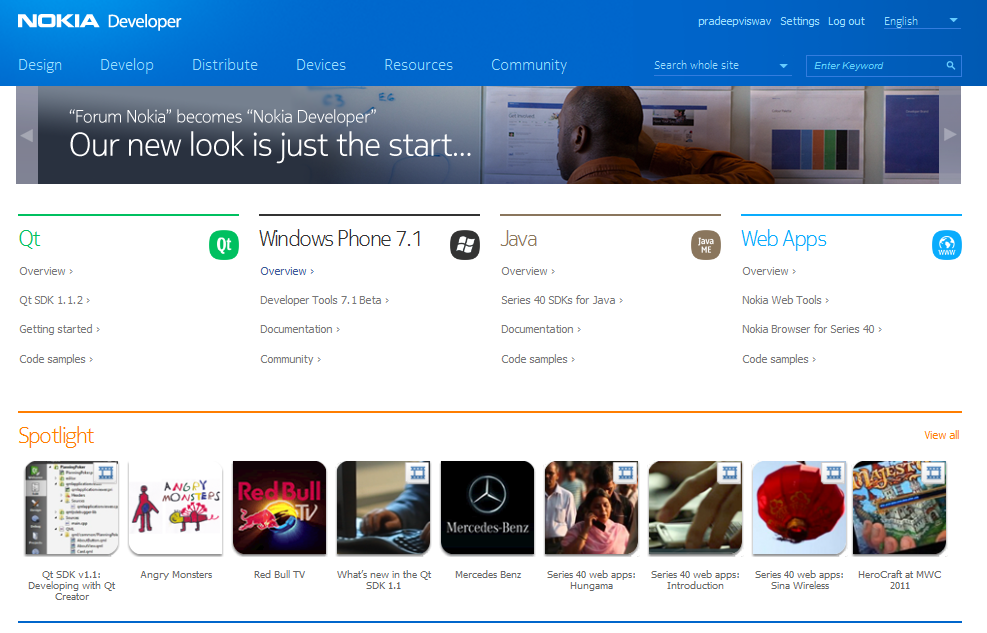Screen dimensions: 987x633
Task: Open Series 40 Introduction thumbnail
Action: (x=696, y=508)
